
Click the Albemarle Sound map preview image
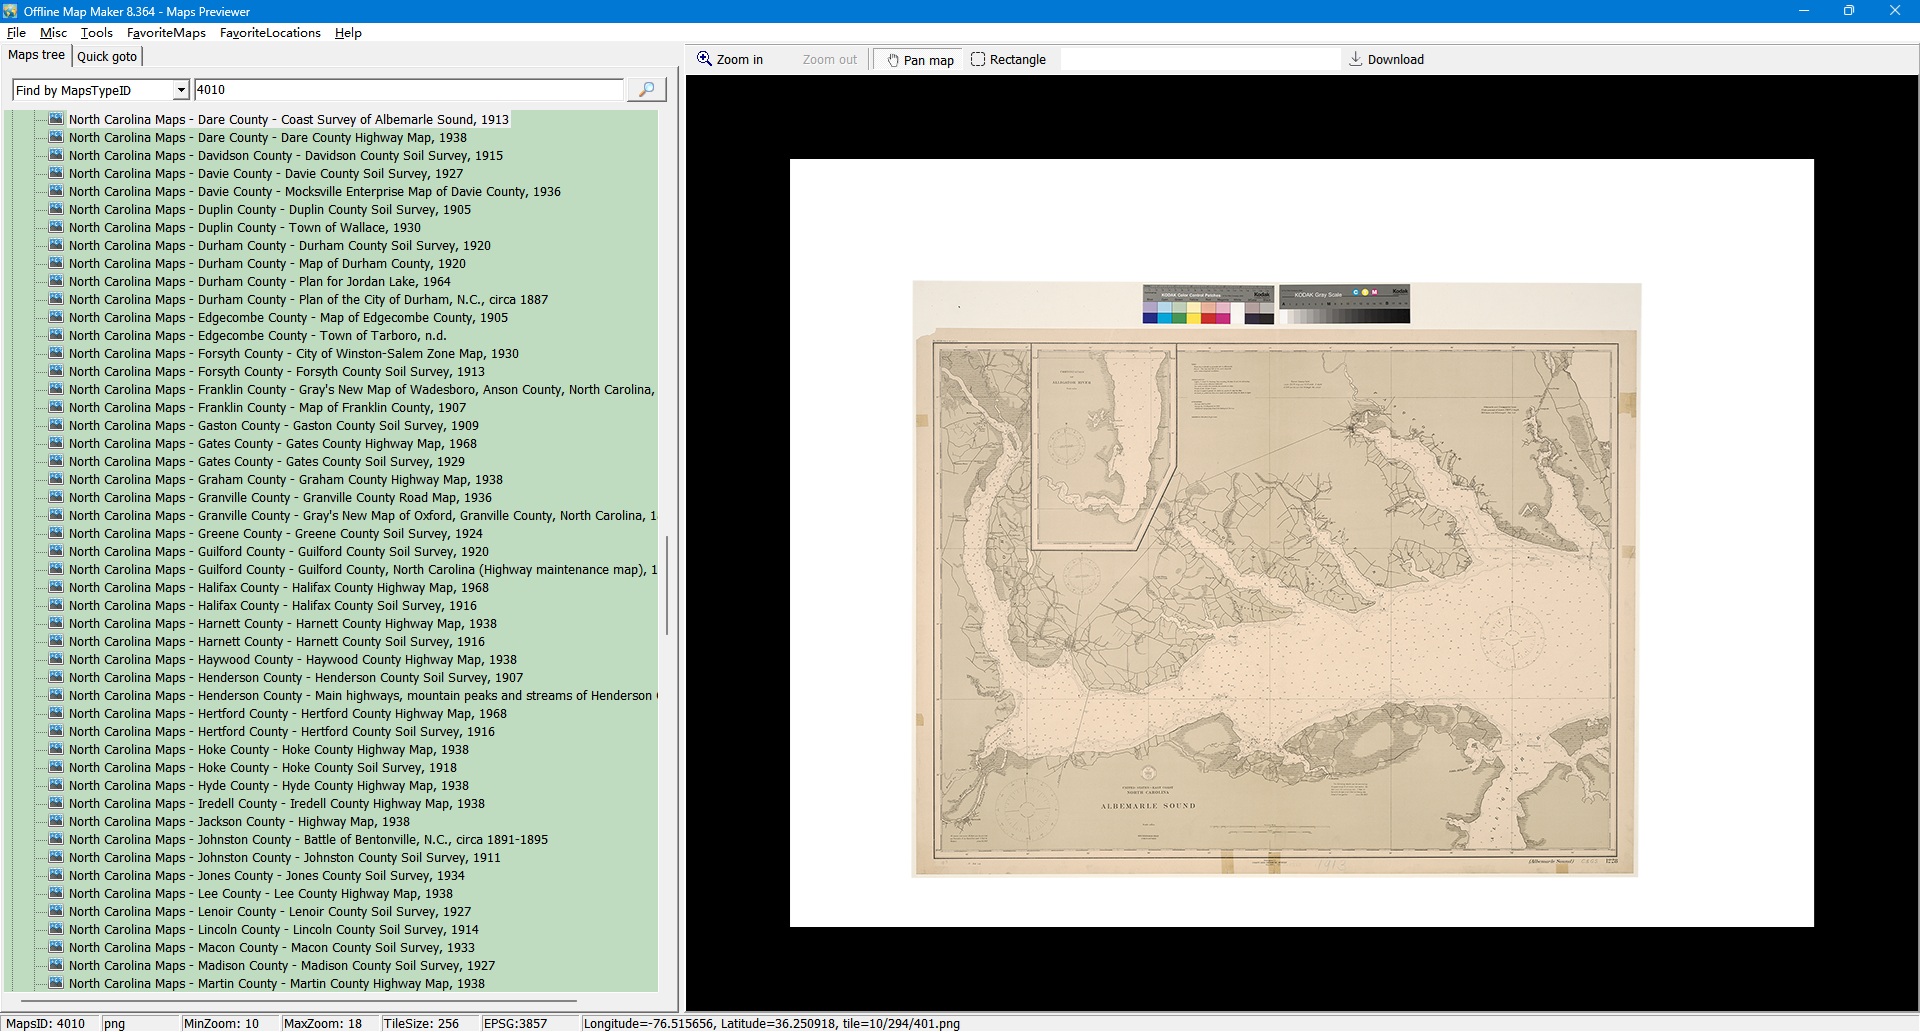[1276, 580]
